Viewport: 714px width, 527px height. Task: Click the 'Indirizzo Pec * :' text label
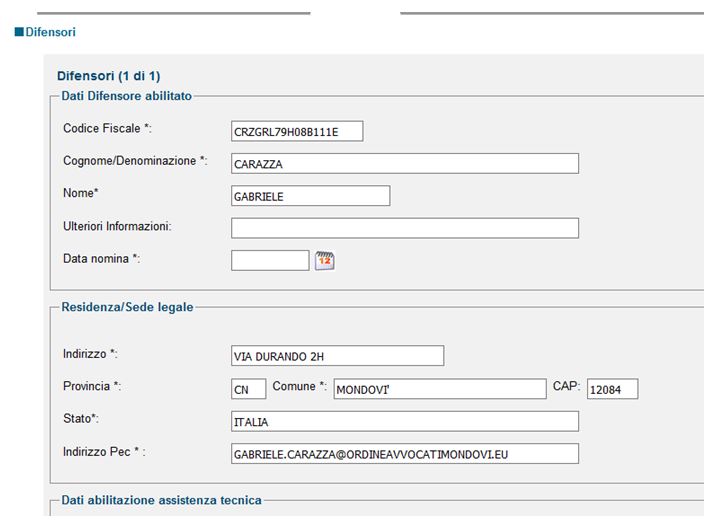click(104, 452)
